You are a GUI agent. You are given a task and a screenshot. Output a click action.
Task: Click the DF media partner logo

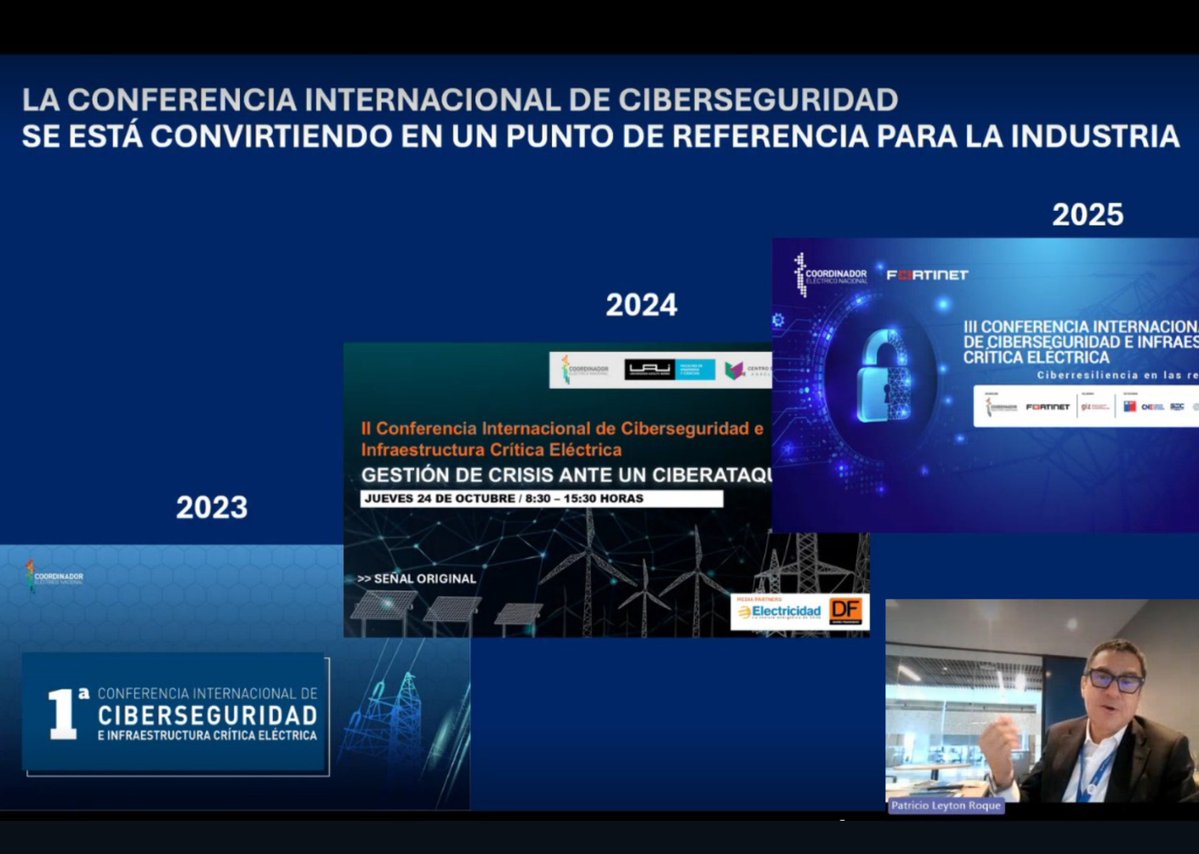(845, 608)
